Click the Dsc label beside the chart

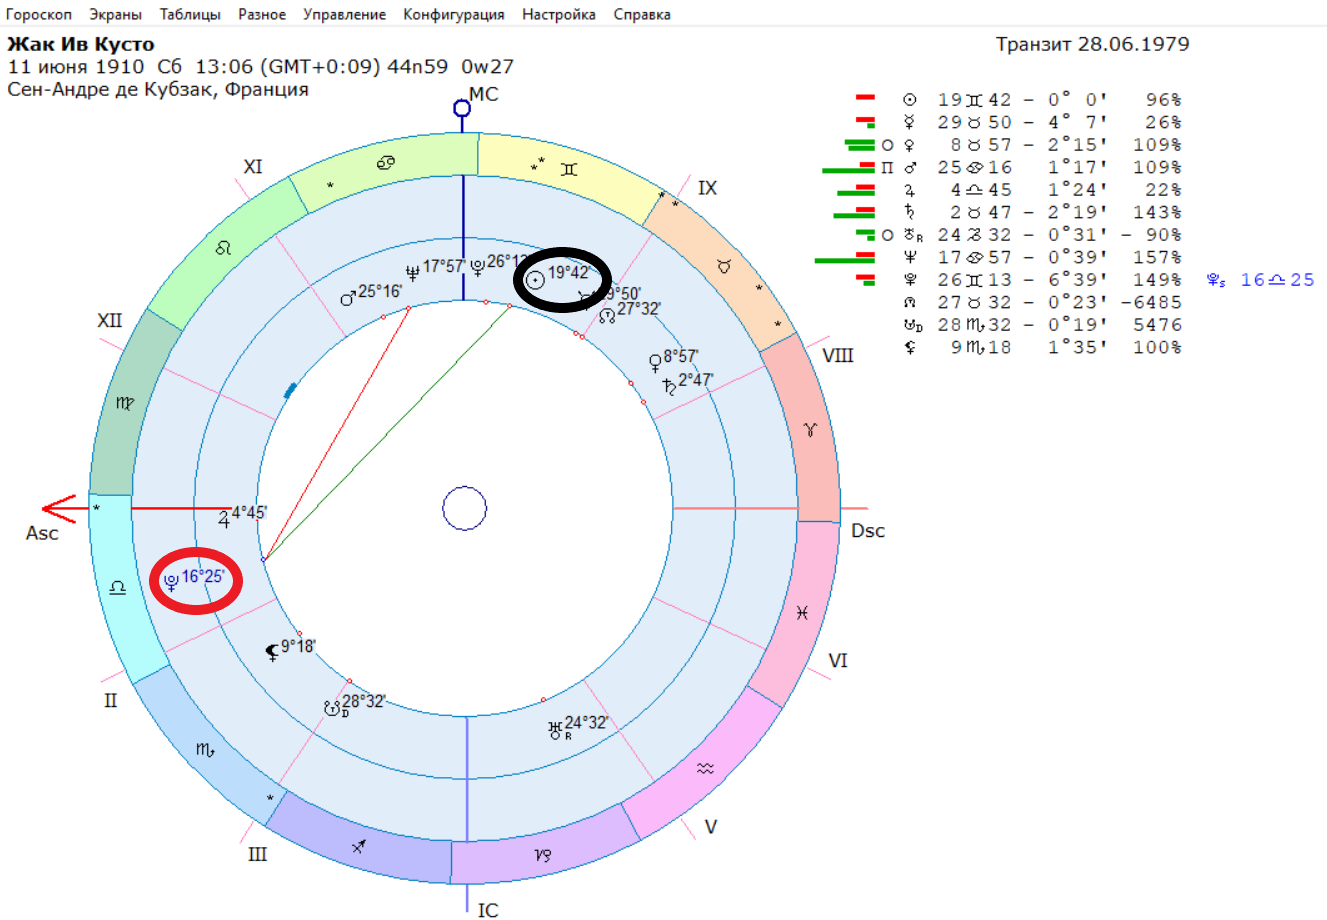tap(868, 531)
